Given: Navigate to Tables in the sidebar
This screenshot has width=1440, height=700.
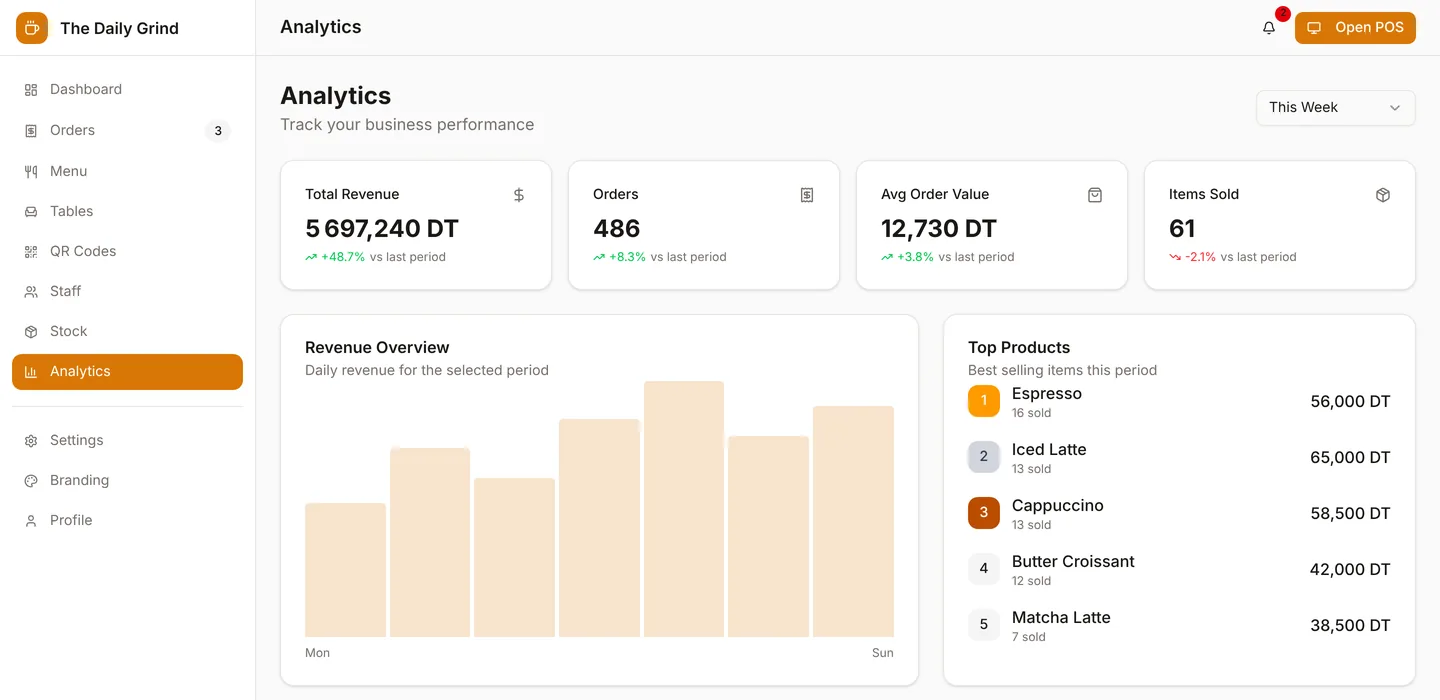Looking at the screenshot, I should [127, 212].
